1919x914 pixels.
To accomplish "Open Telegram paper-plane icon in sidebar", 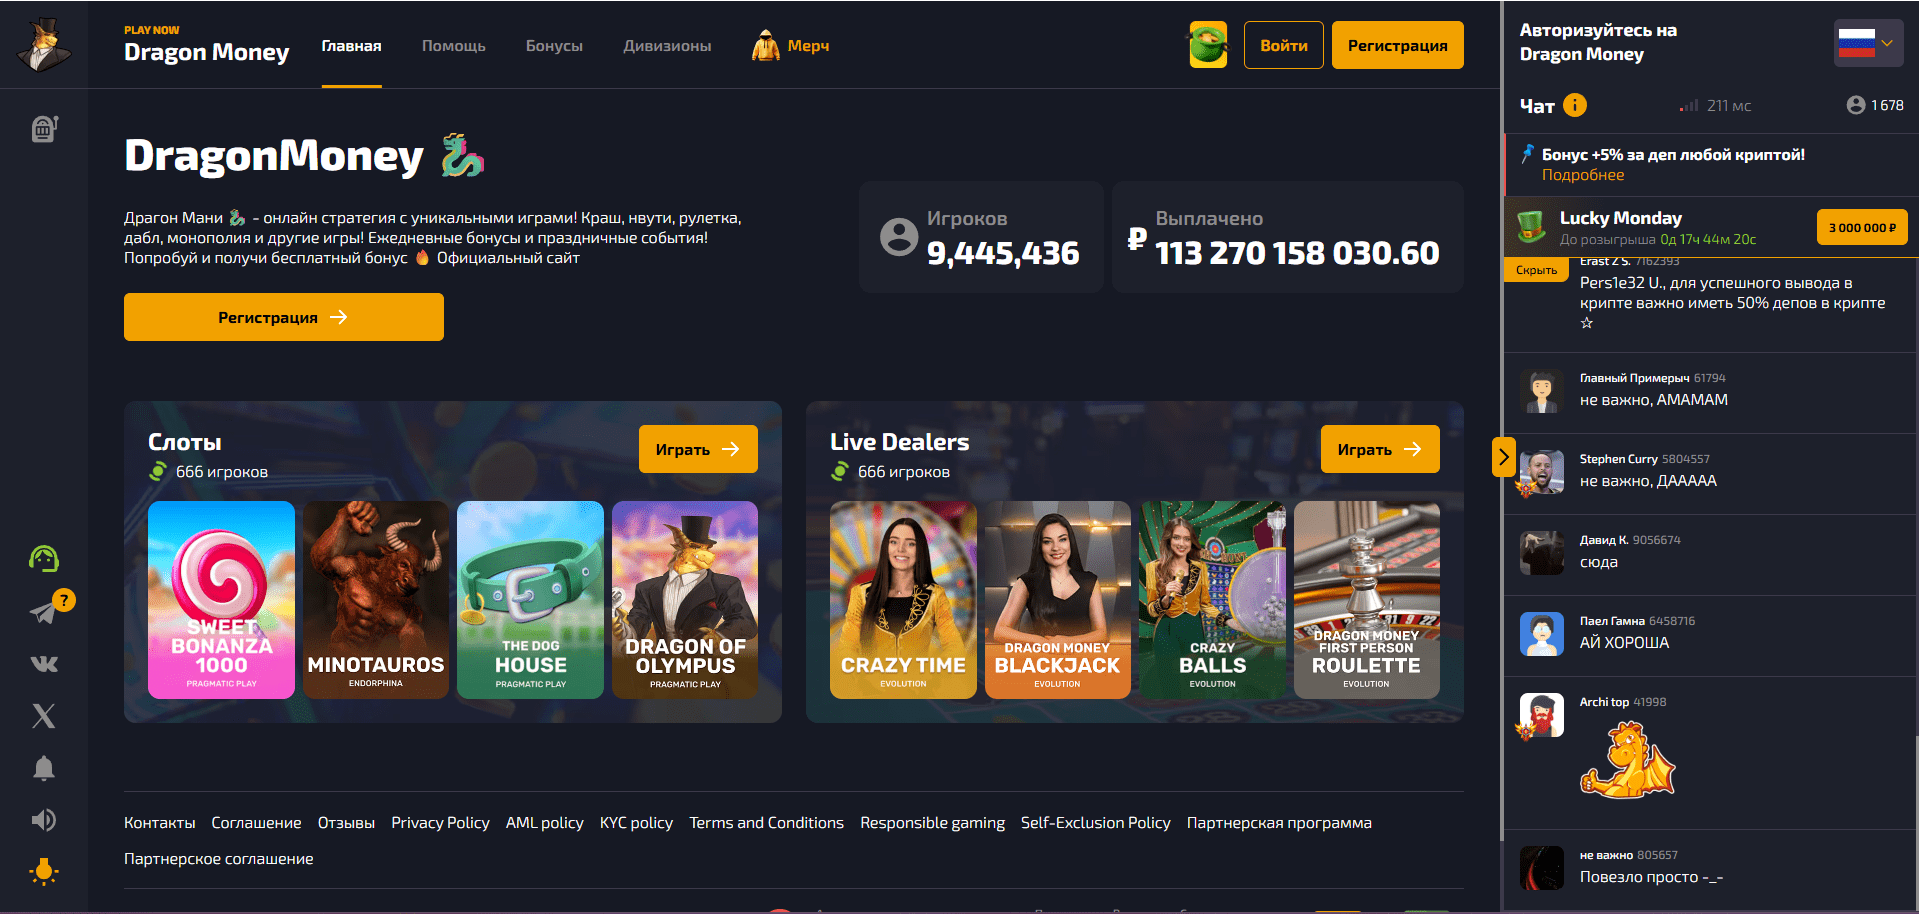I will tap(44, 611).
